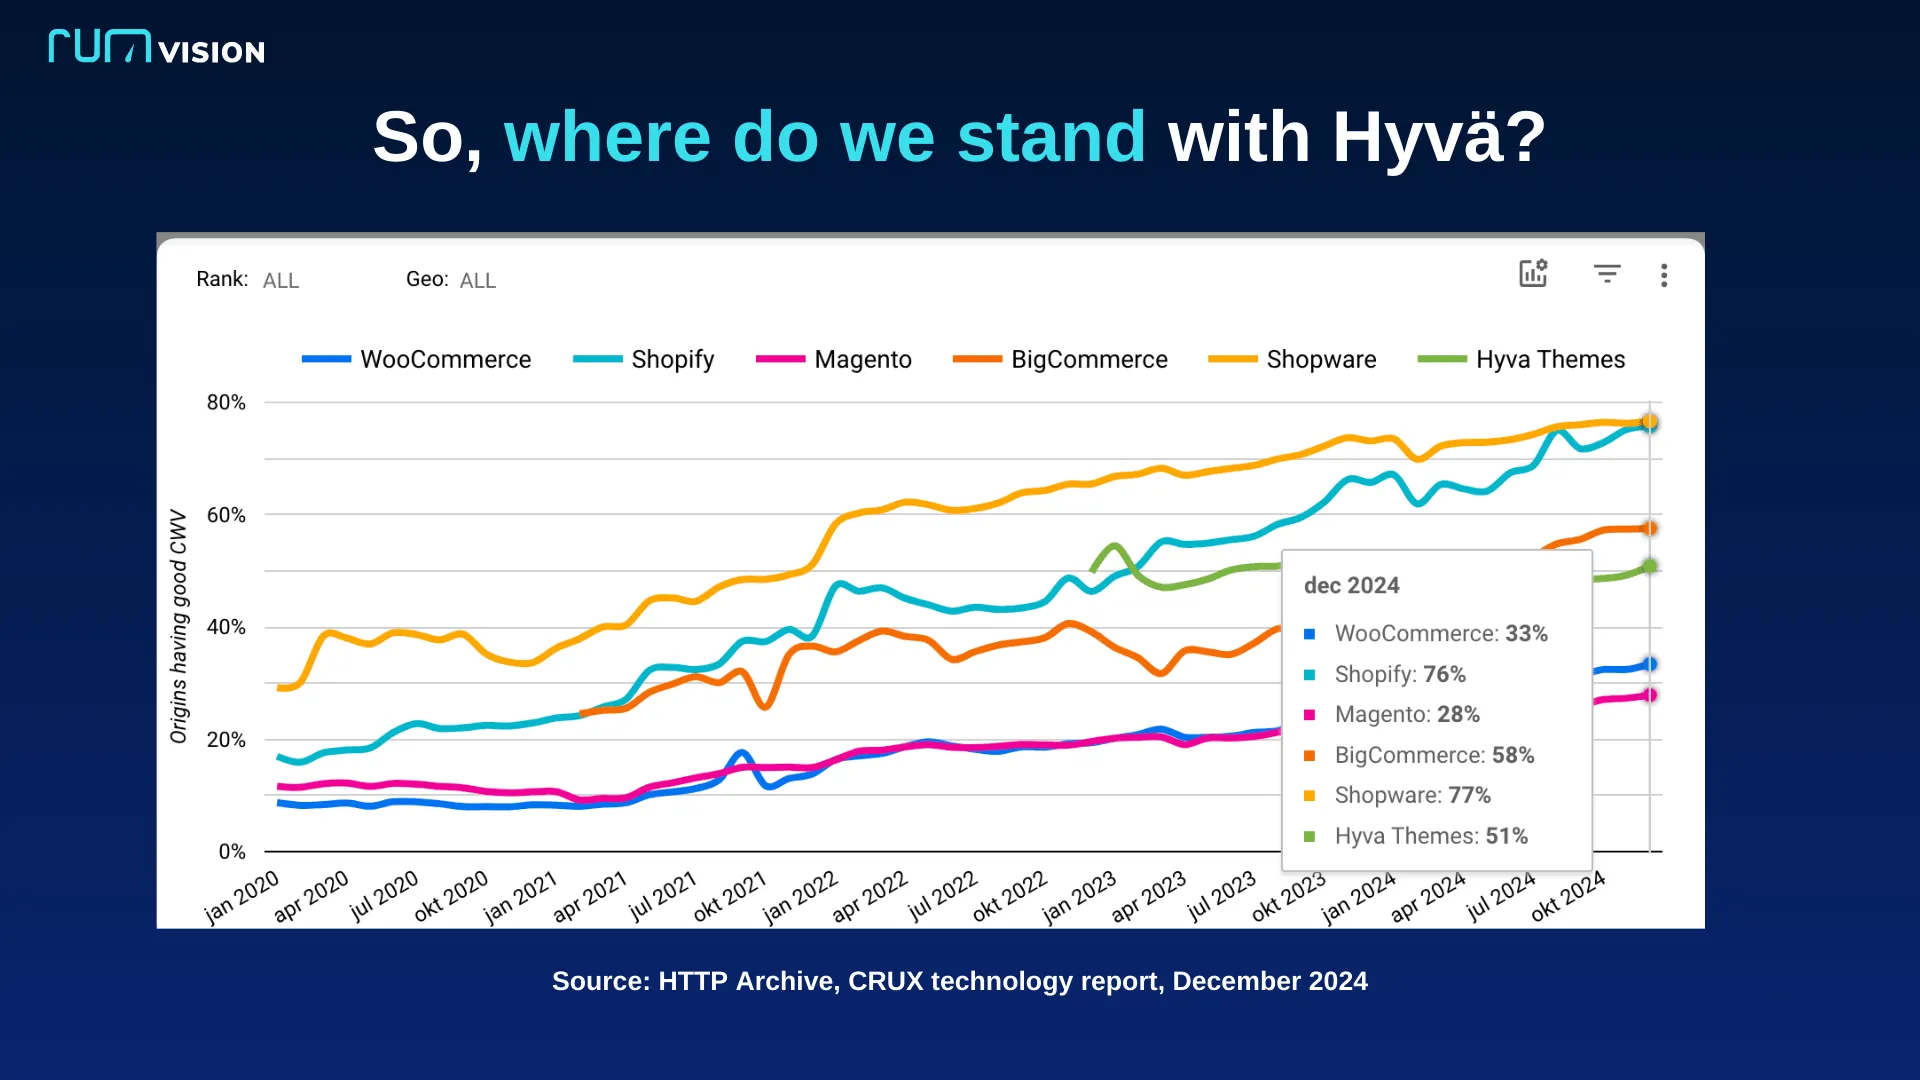Open the Rank ALL dropdown
Image resolution: width=1920 pixels, height=1080 pixels.
tap(280, 281)
